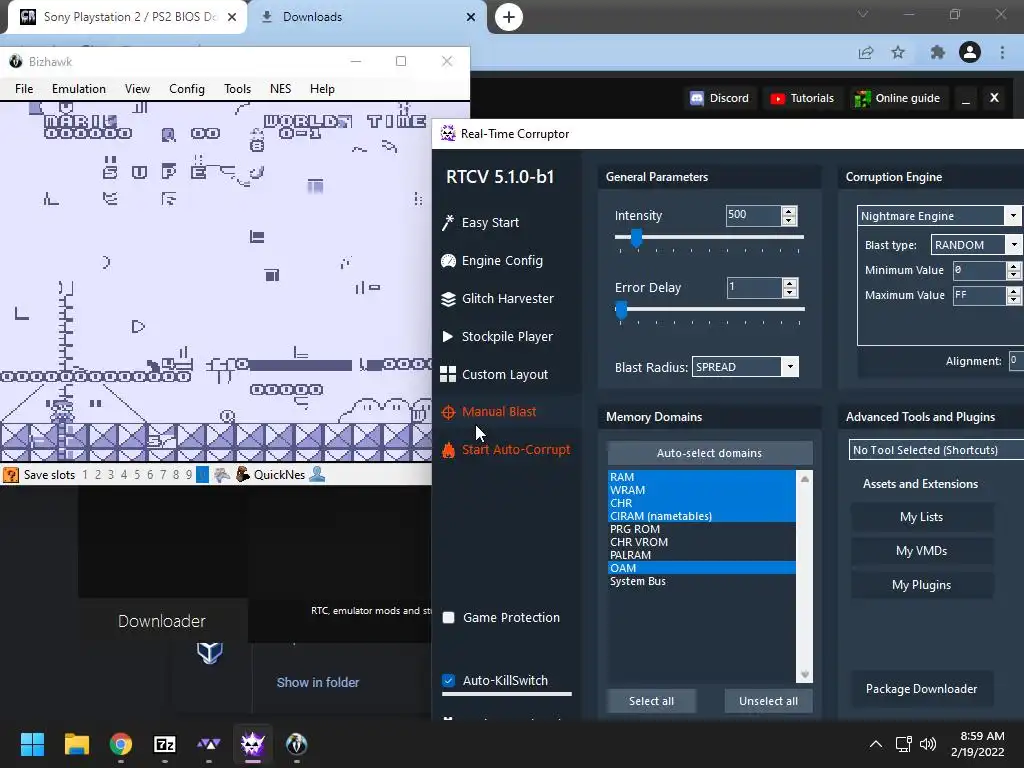Select CHR VROM memory domain
Image resolution: width=1024 pixels, height=768 pixels.
tap(701, 543)
